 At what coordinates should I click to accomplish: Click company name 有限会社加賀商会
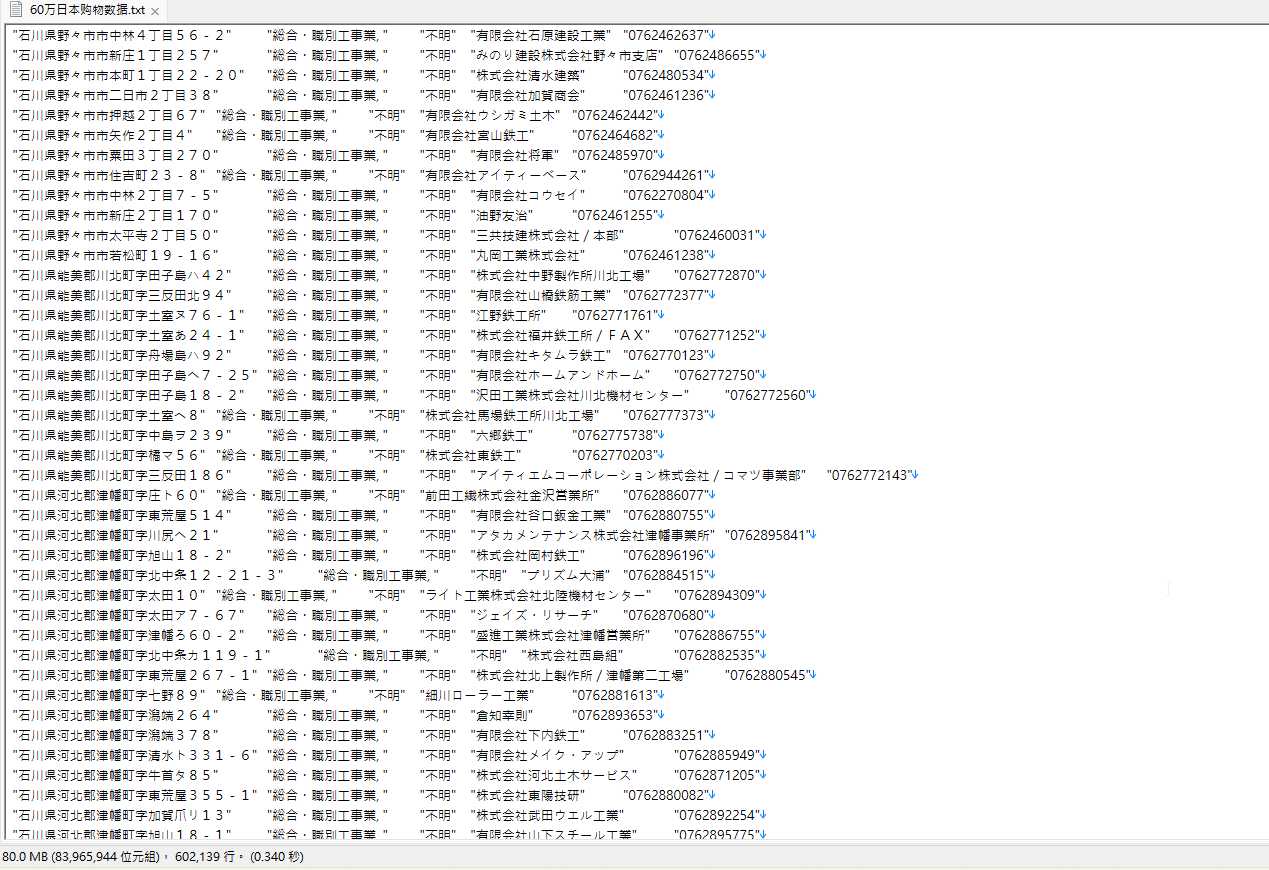coord(529,95)
